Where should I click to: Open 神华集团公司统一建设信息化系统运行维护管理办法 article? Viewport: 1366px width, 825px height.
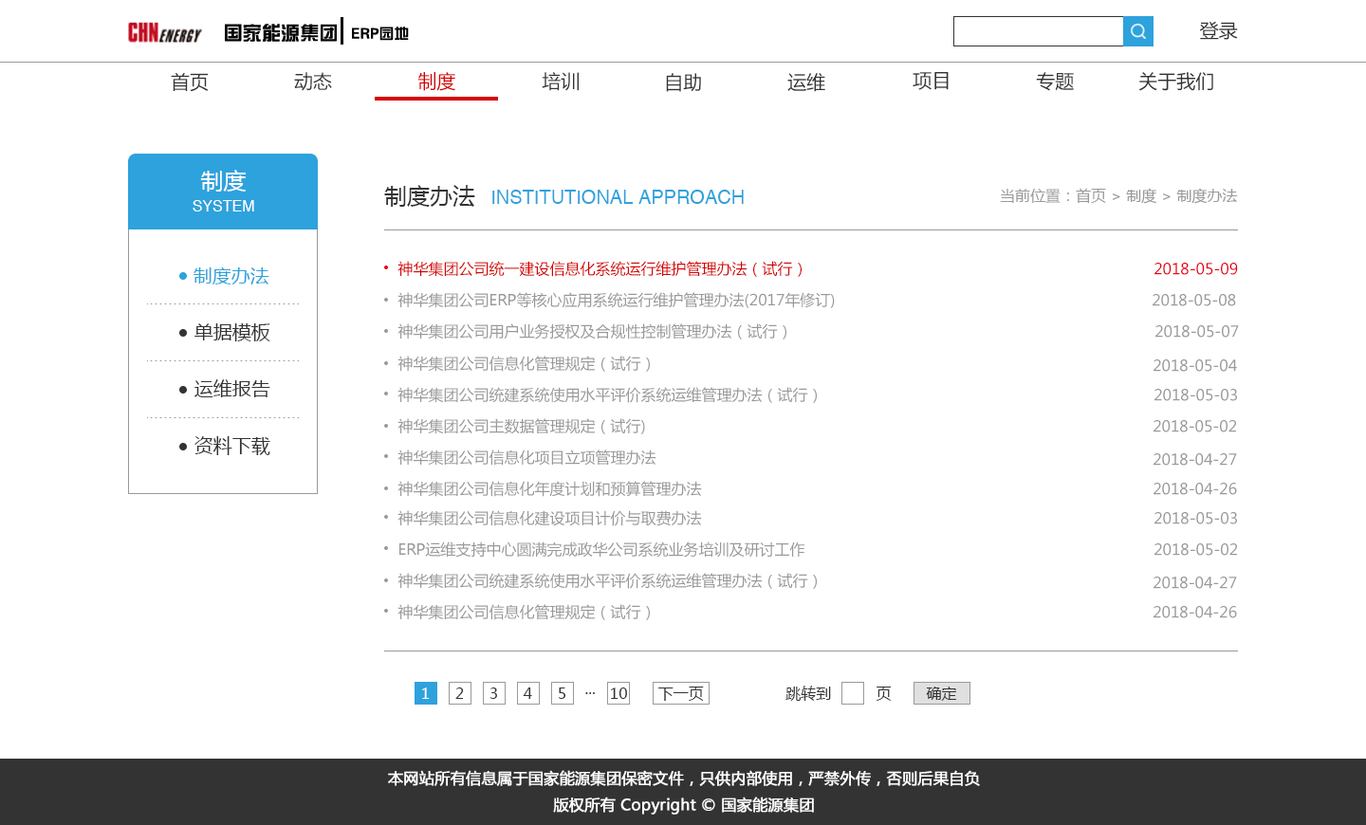601,269
